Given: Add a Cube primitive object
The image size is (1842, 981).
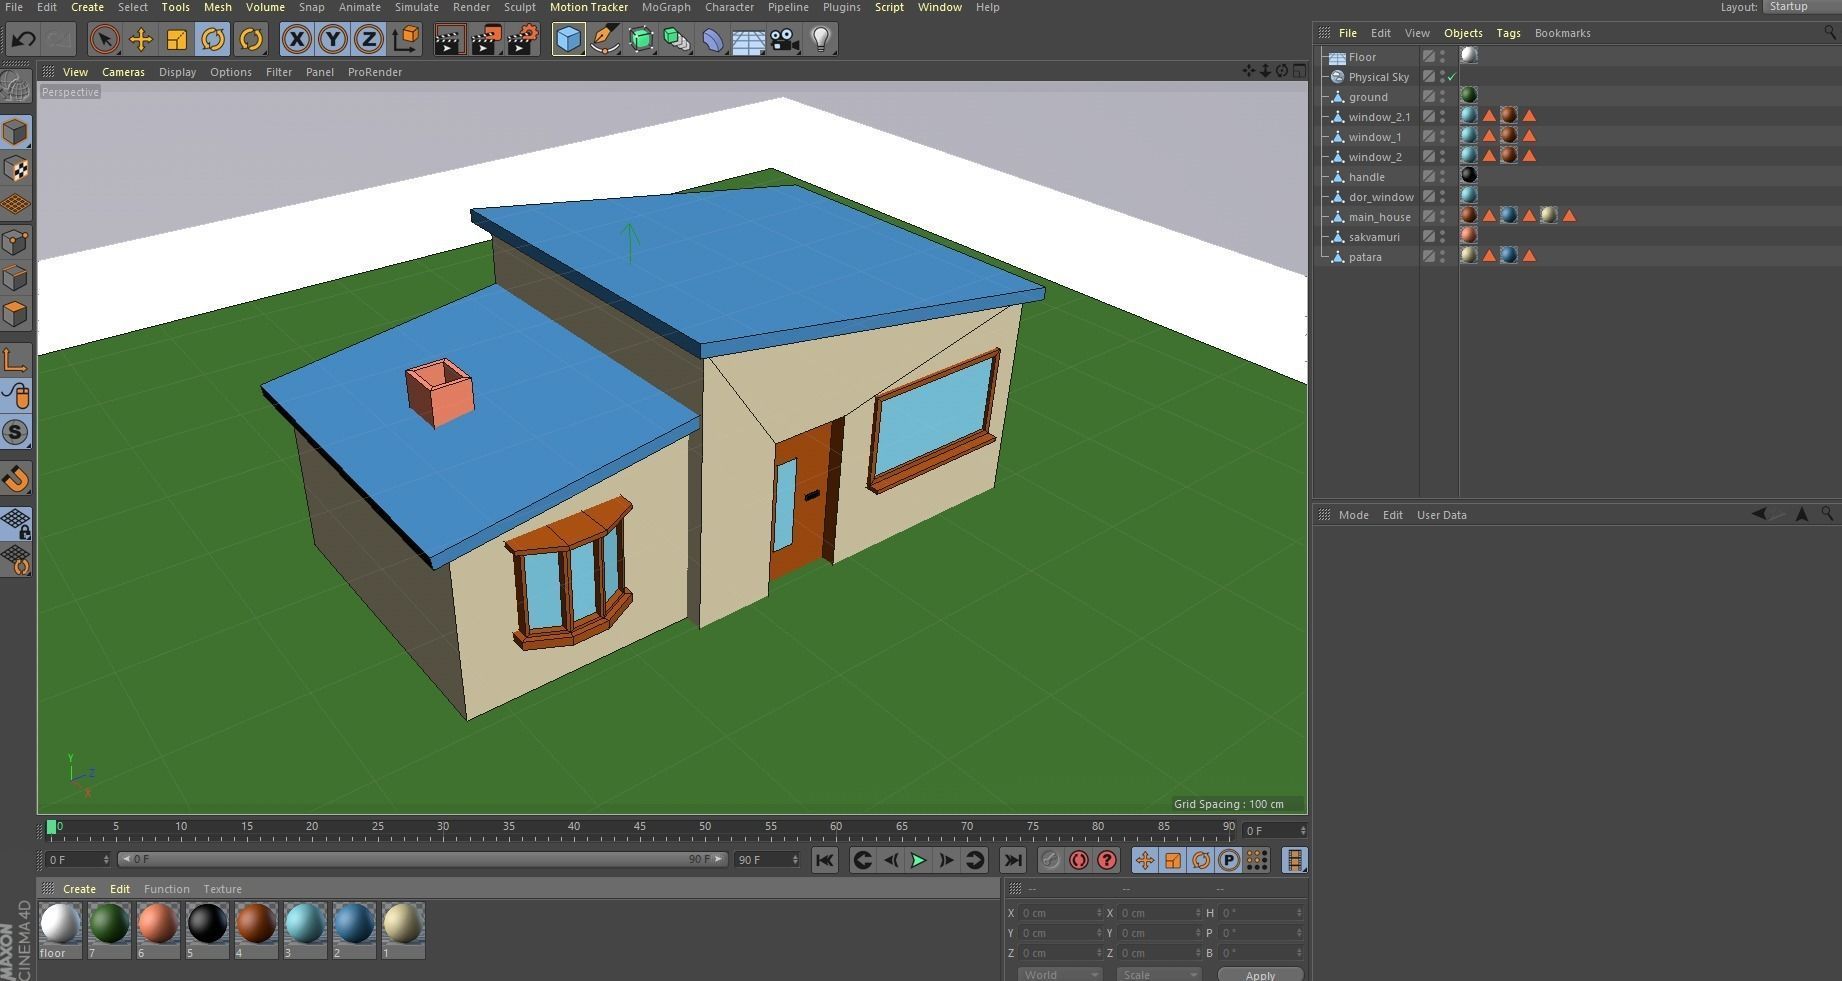Looking at the screenshot, I should (x=568, y=39).
